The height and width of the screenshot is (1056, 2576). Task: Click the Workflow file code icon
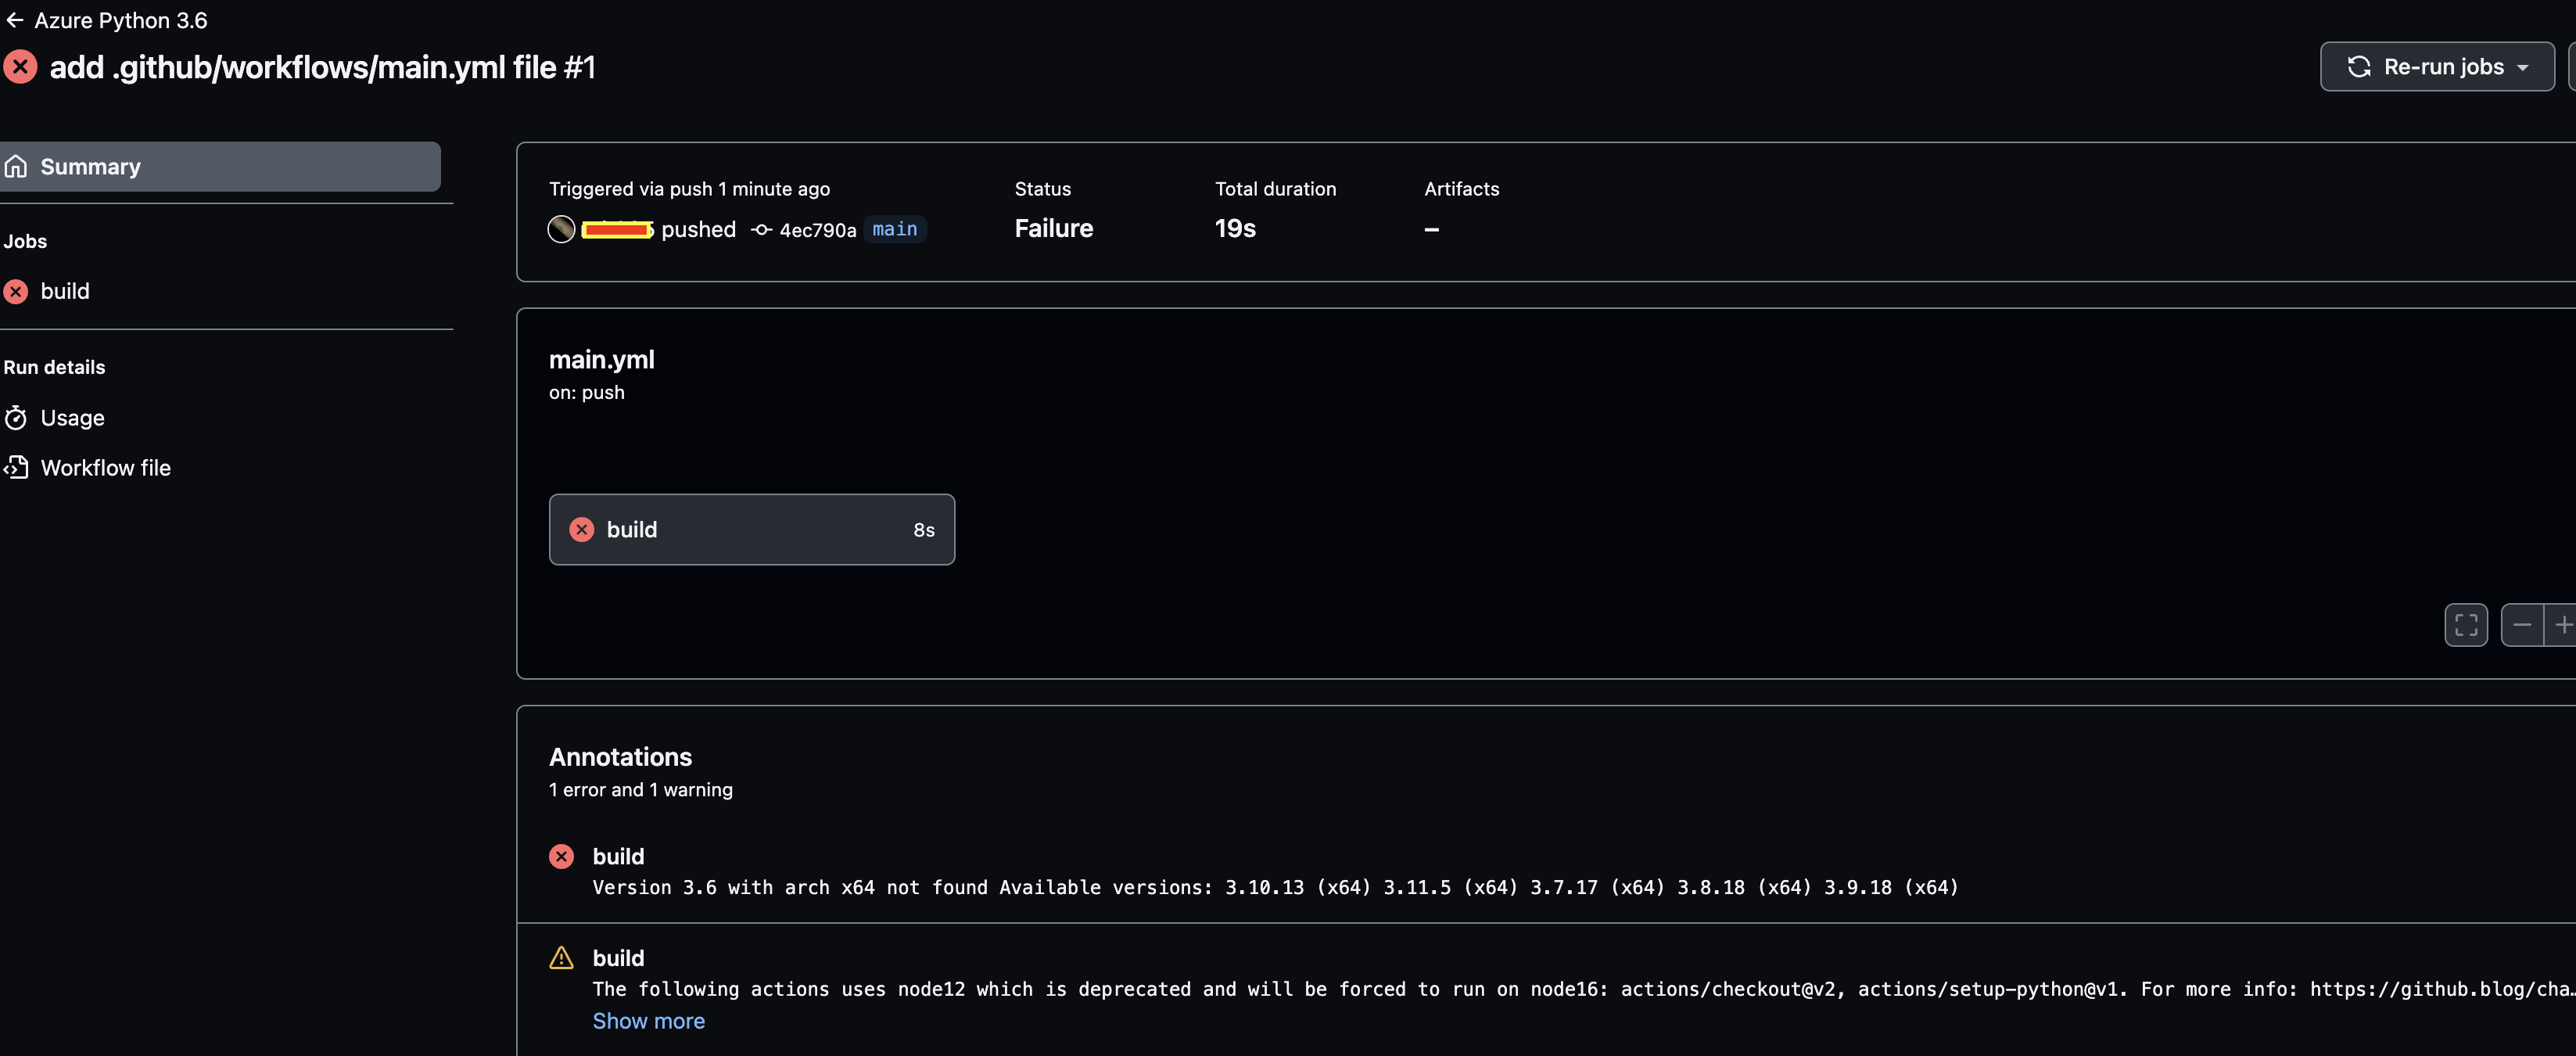(x=16, y=468)
